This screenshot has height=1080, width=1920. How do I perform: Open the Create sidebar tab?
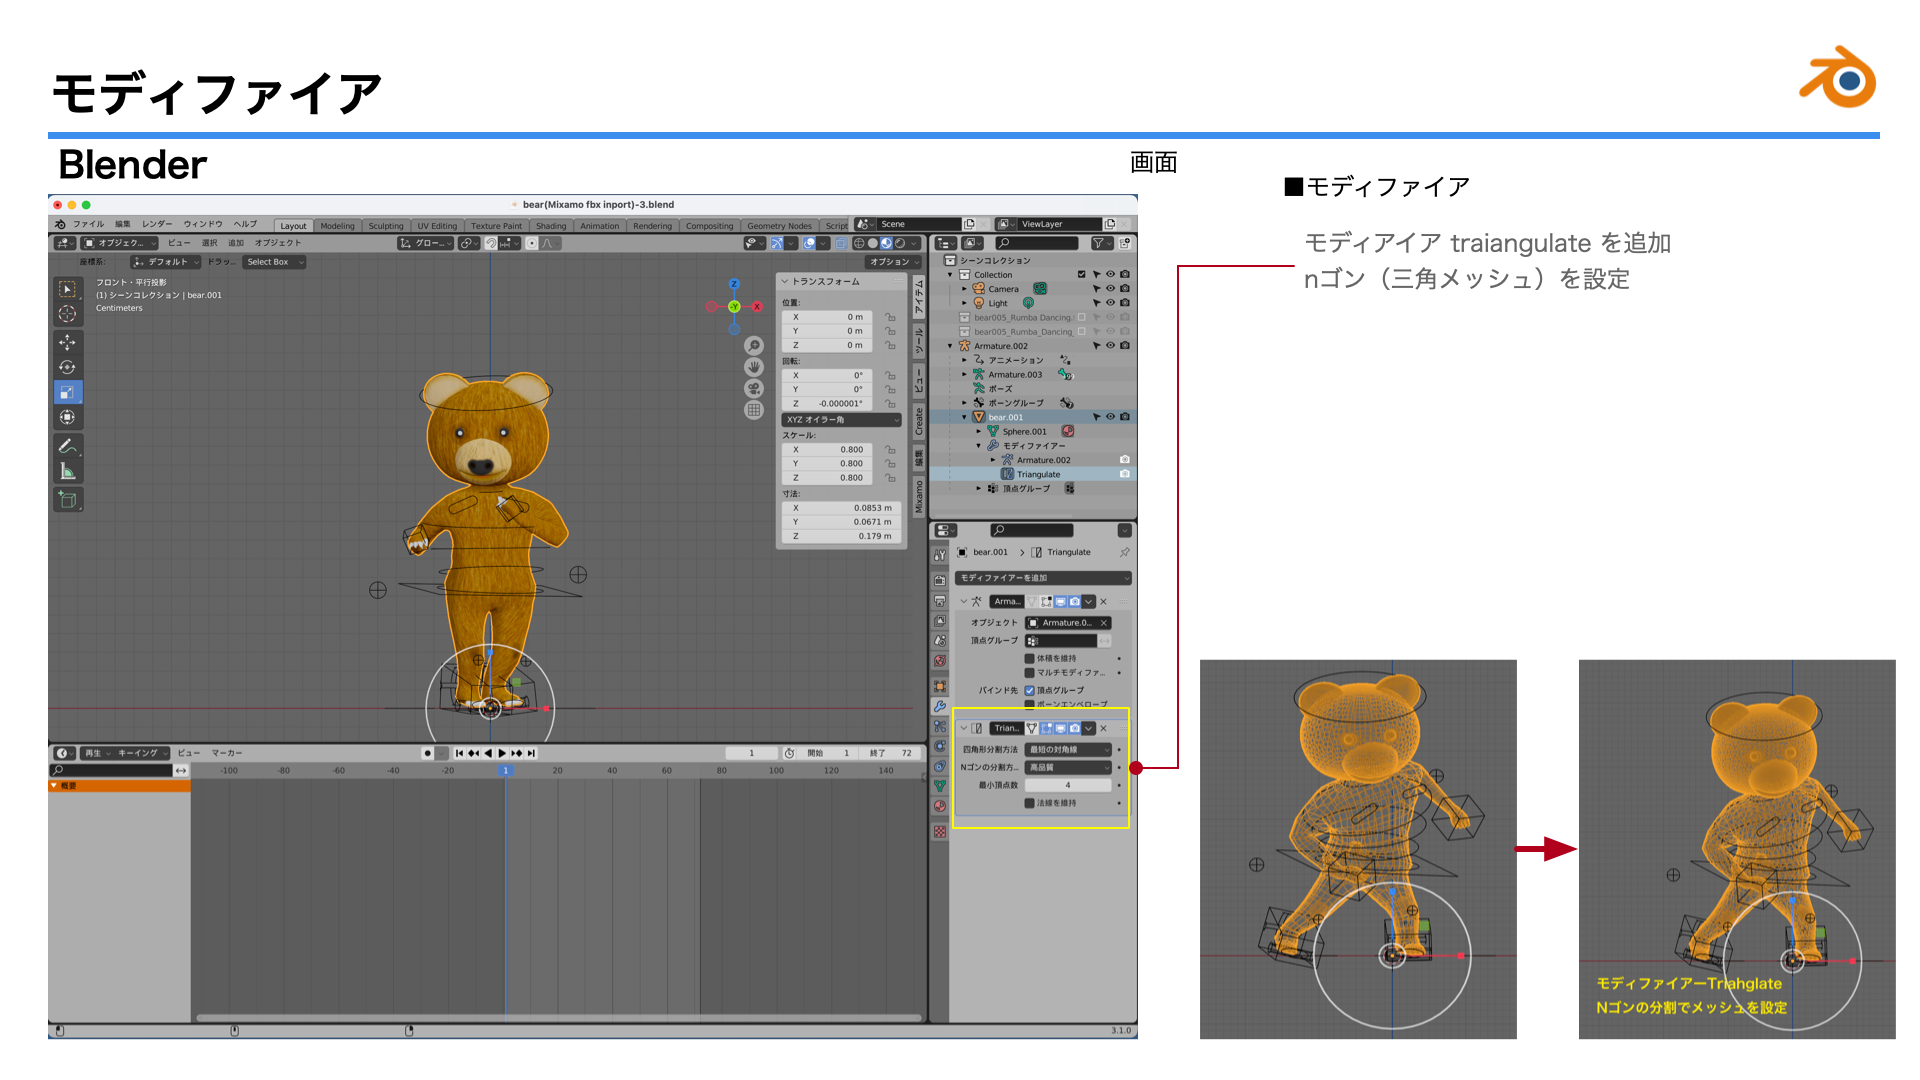[x=919, y=421]
